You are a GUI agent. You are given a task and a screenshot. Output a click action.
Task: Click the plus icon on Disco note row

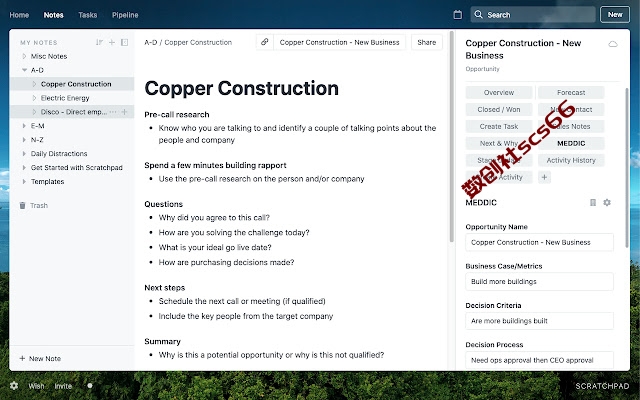(x=124, y=112)
